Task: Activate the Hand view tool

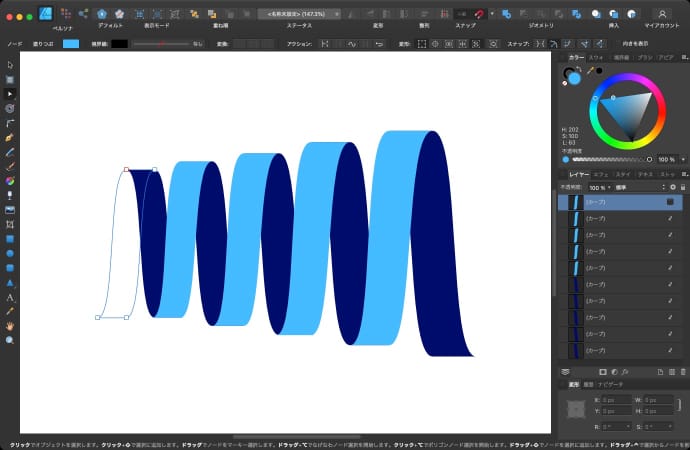Action: click(10, 326)
